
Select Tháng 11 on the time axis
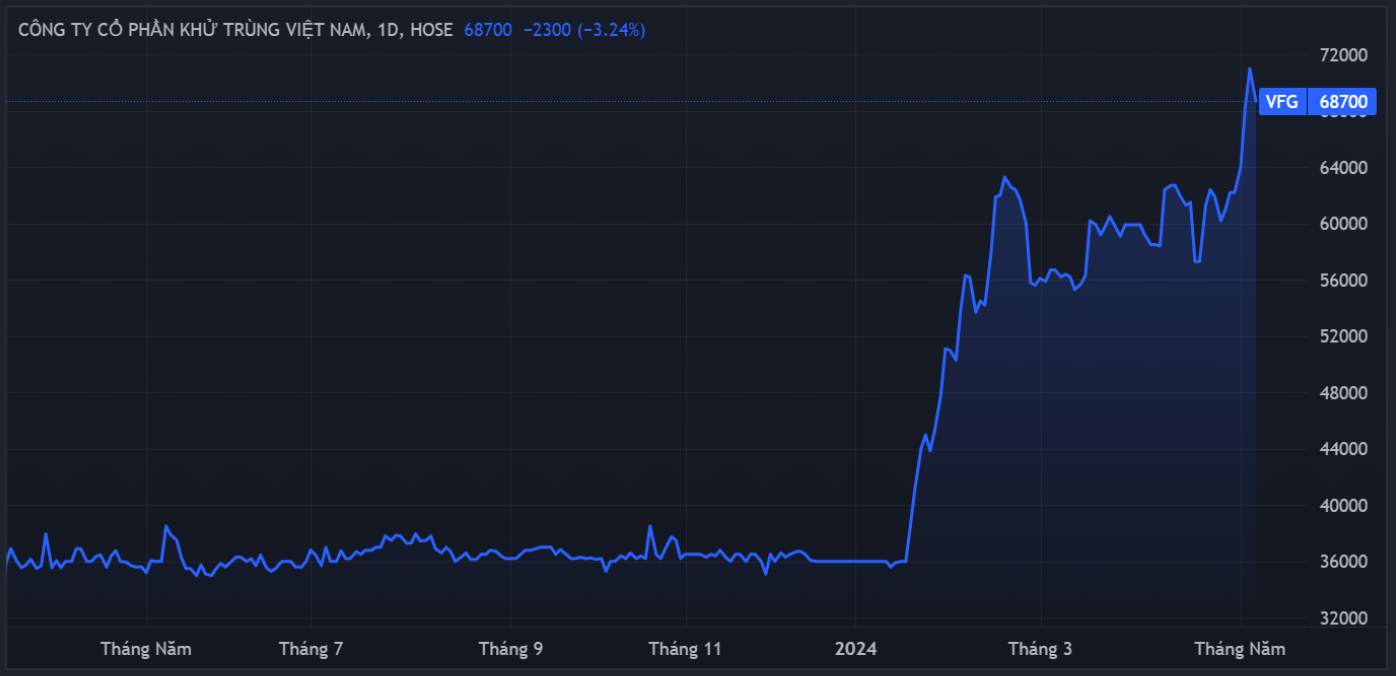685,649
